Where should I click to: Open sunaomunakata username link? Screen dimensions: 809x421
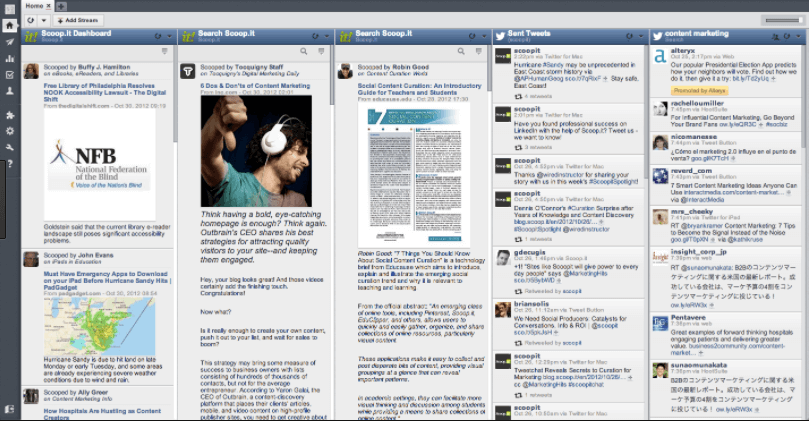699,365
